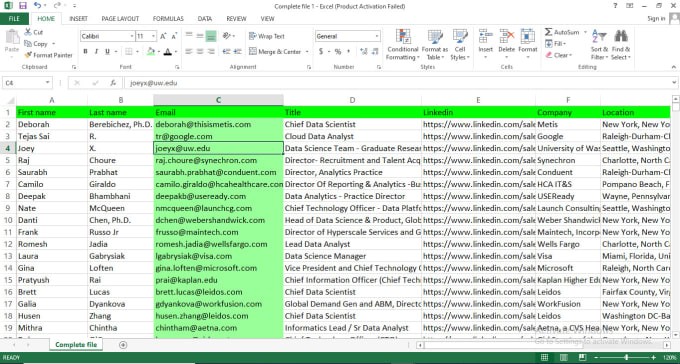Select column C header
This screenshot has height=364, width=680.
click(218, 100)
